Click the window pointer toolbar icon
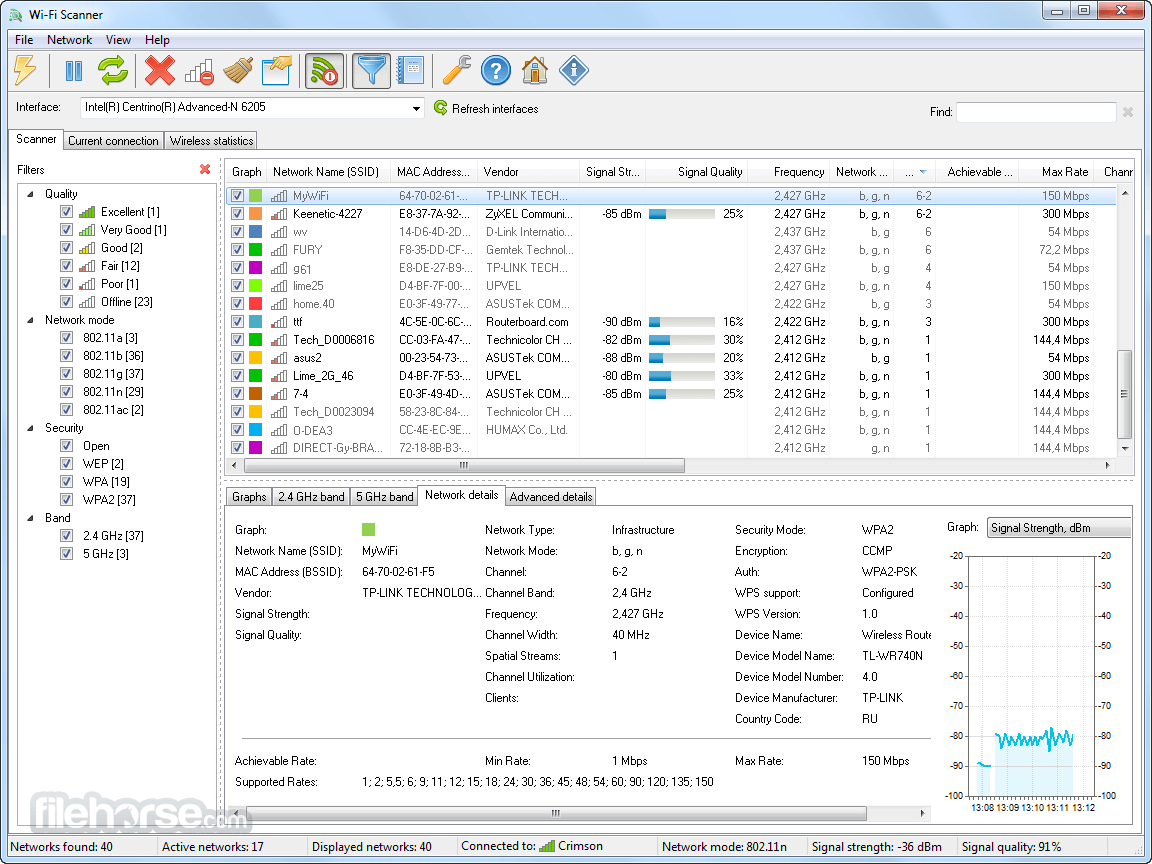This screenshot has height=864, width=1152. tap(277, 71)
